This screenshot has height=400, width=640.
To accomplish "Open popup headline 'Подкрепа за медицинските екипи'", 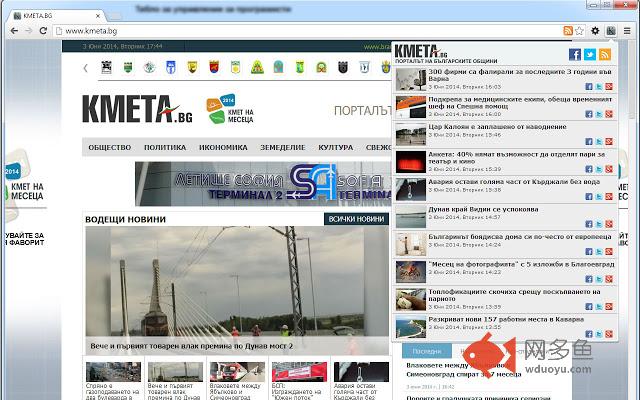I will [x=520, y=102].
